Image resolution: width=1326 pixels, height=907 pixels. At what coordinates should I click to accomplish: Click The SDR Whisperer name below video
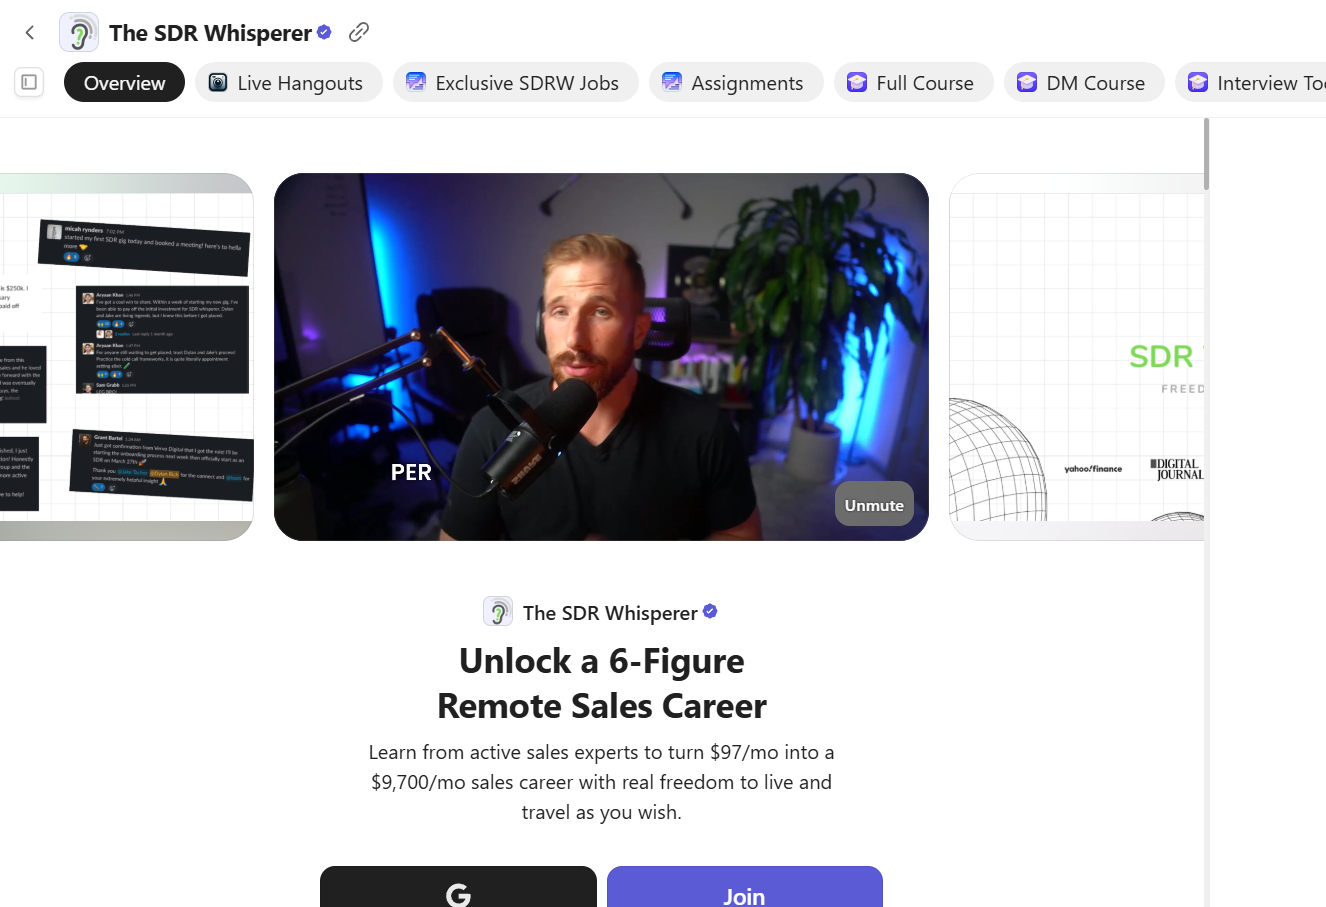[x=610, y=613]
